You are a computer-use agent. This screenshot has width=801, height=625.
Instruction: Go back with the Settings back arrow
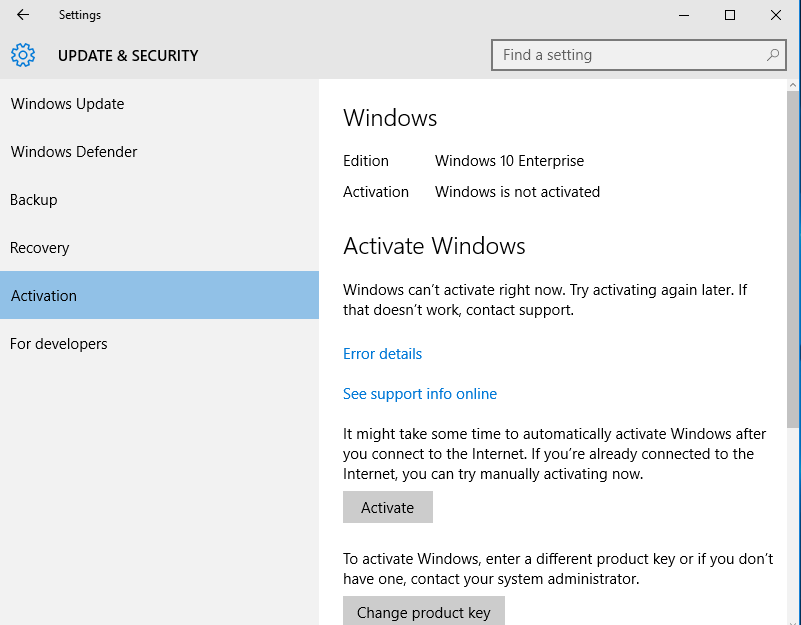coord(23,15)
